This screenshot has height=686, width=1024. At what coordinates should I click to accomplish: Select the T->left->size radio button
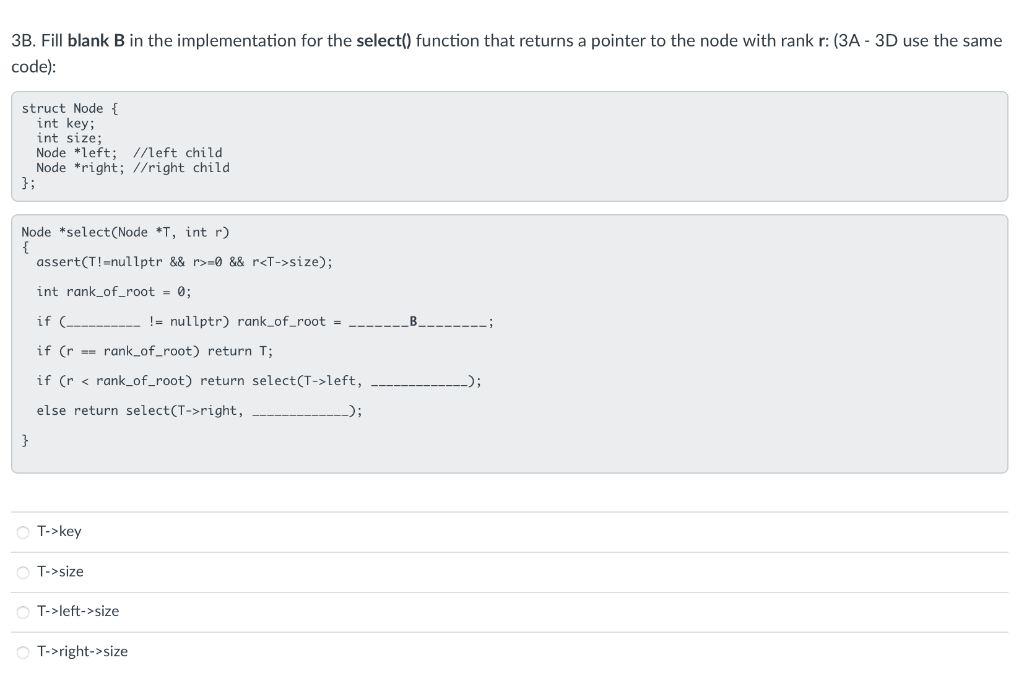[x=22, y=611]
